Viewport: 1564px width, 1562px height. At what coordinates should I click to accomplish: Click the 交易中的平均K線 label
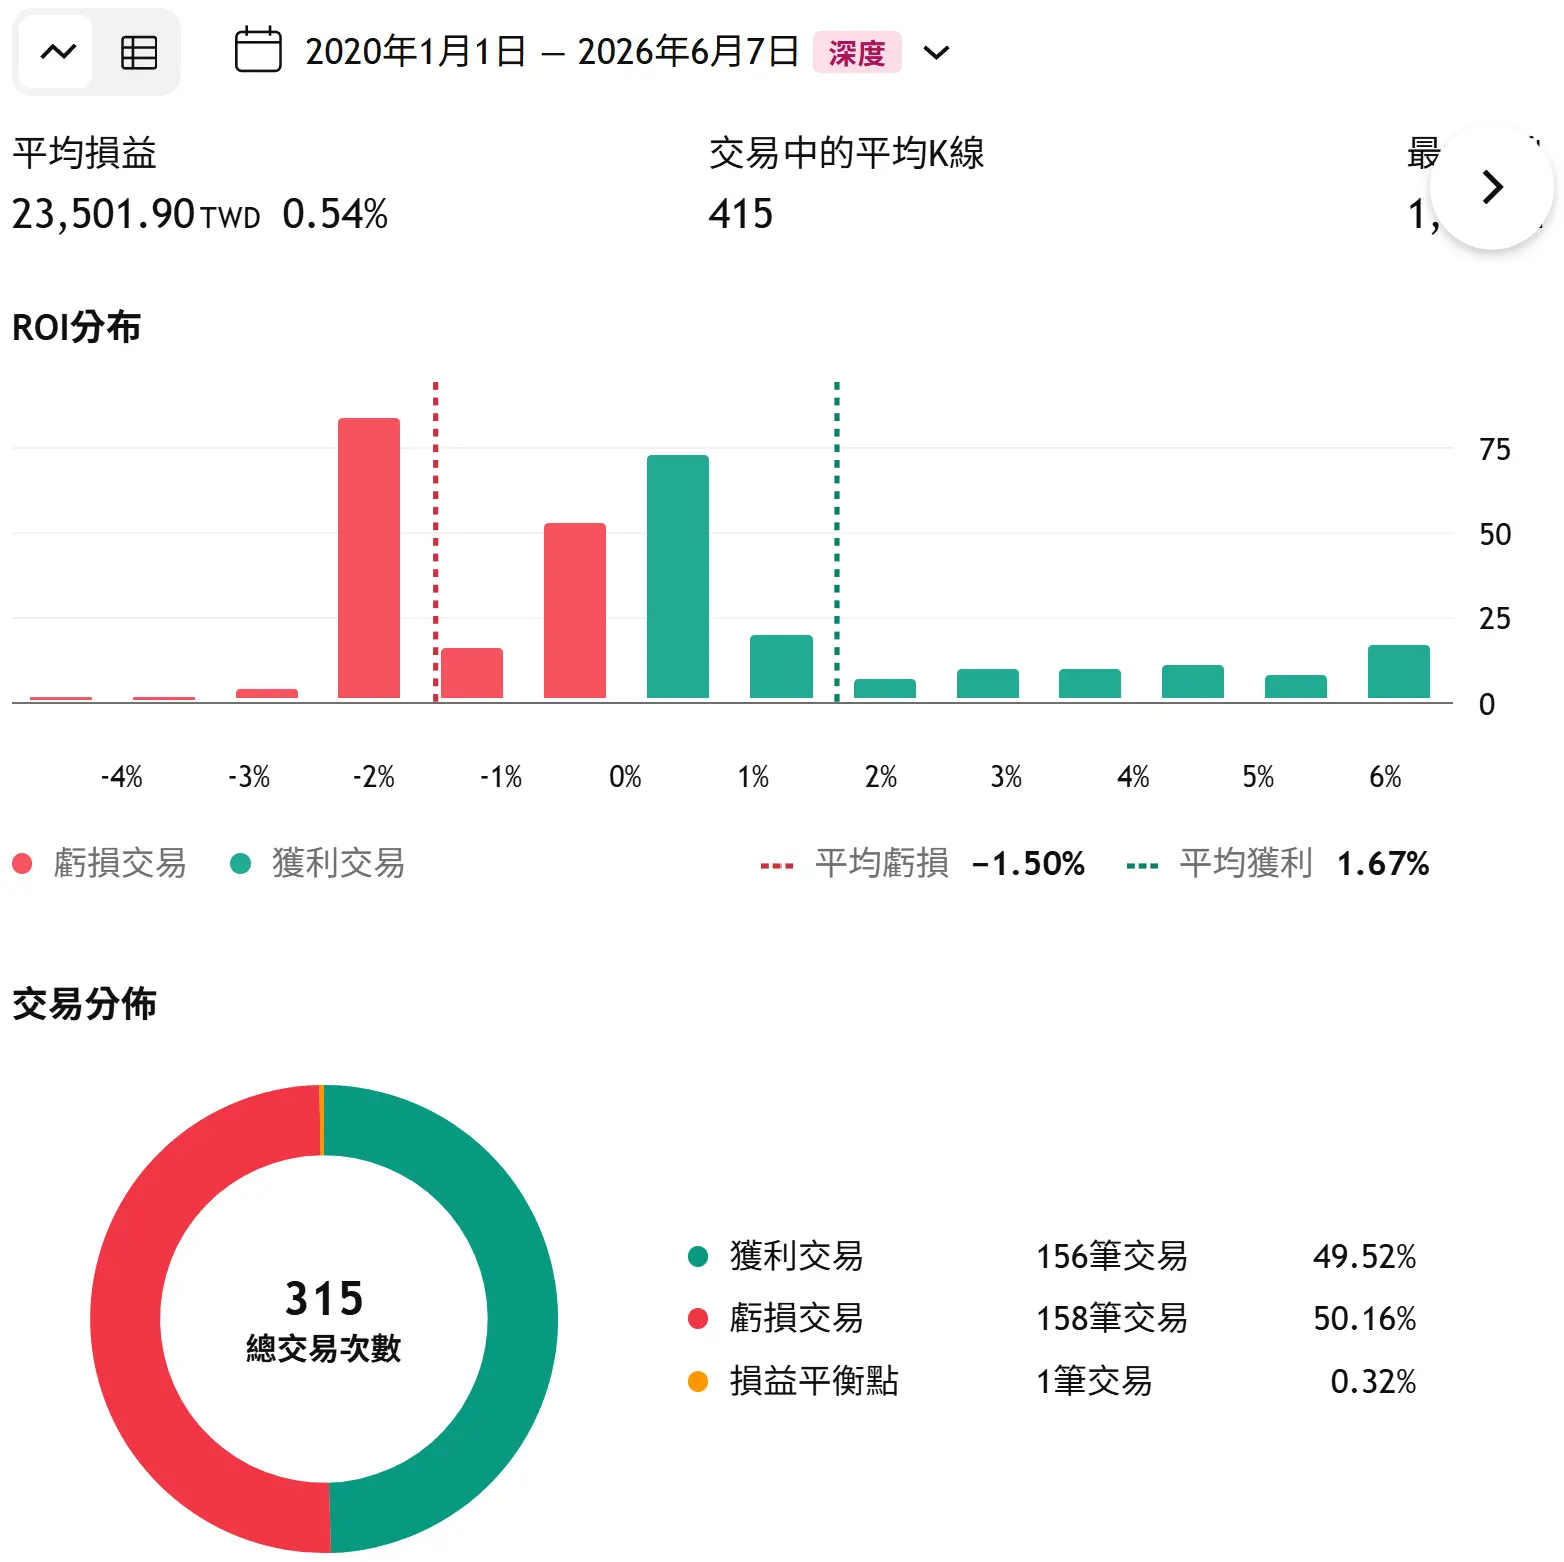(x=847, y=153)
